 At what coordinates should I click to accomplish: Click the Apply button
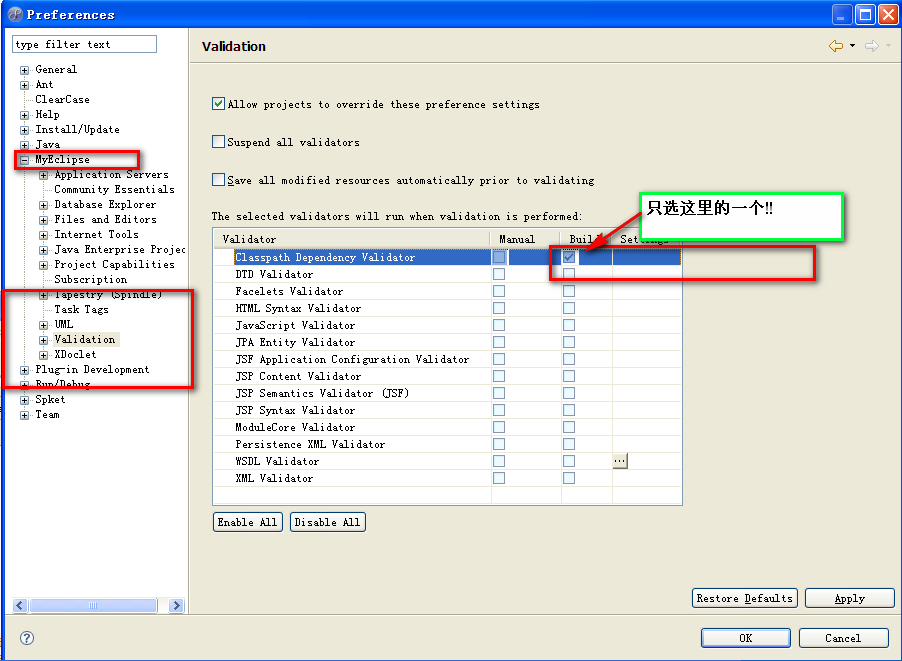point(850,598)
